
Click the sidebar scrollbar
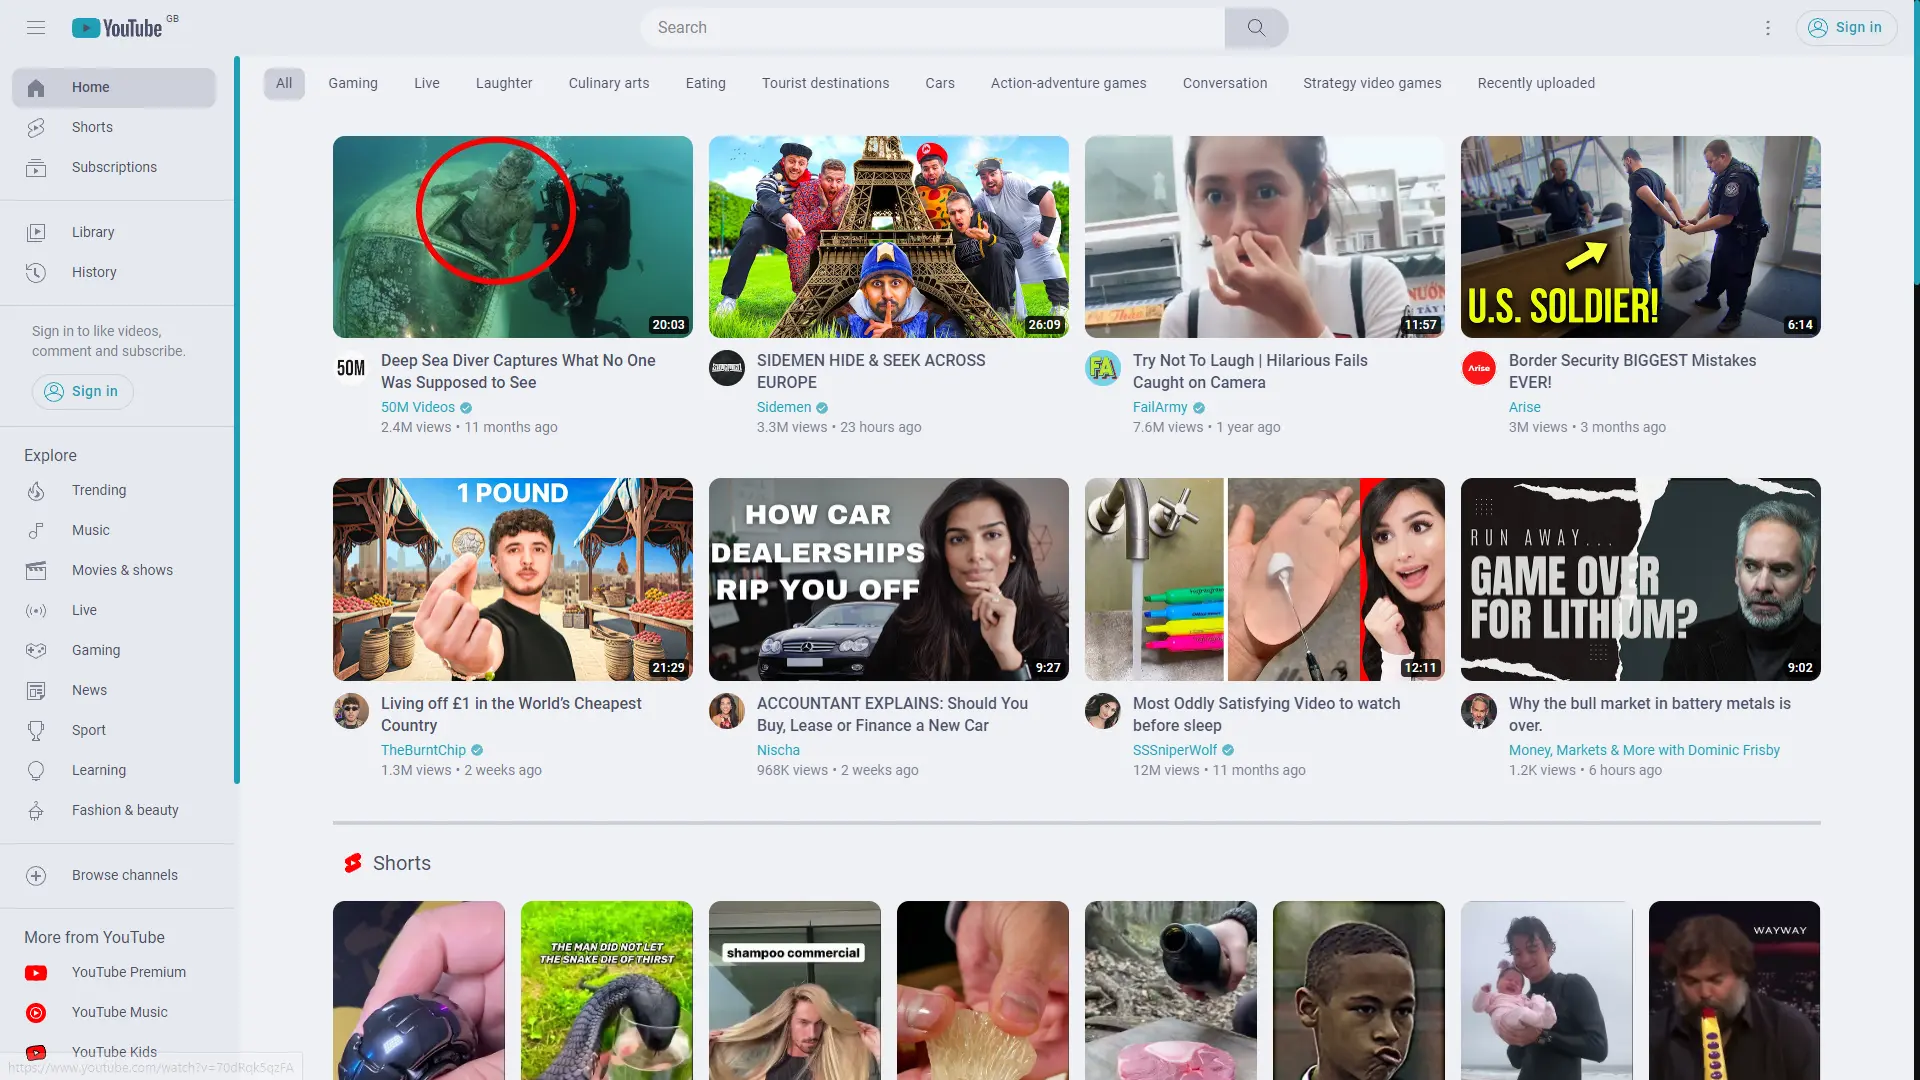click(x=237, y=420)
